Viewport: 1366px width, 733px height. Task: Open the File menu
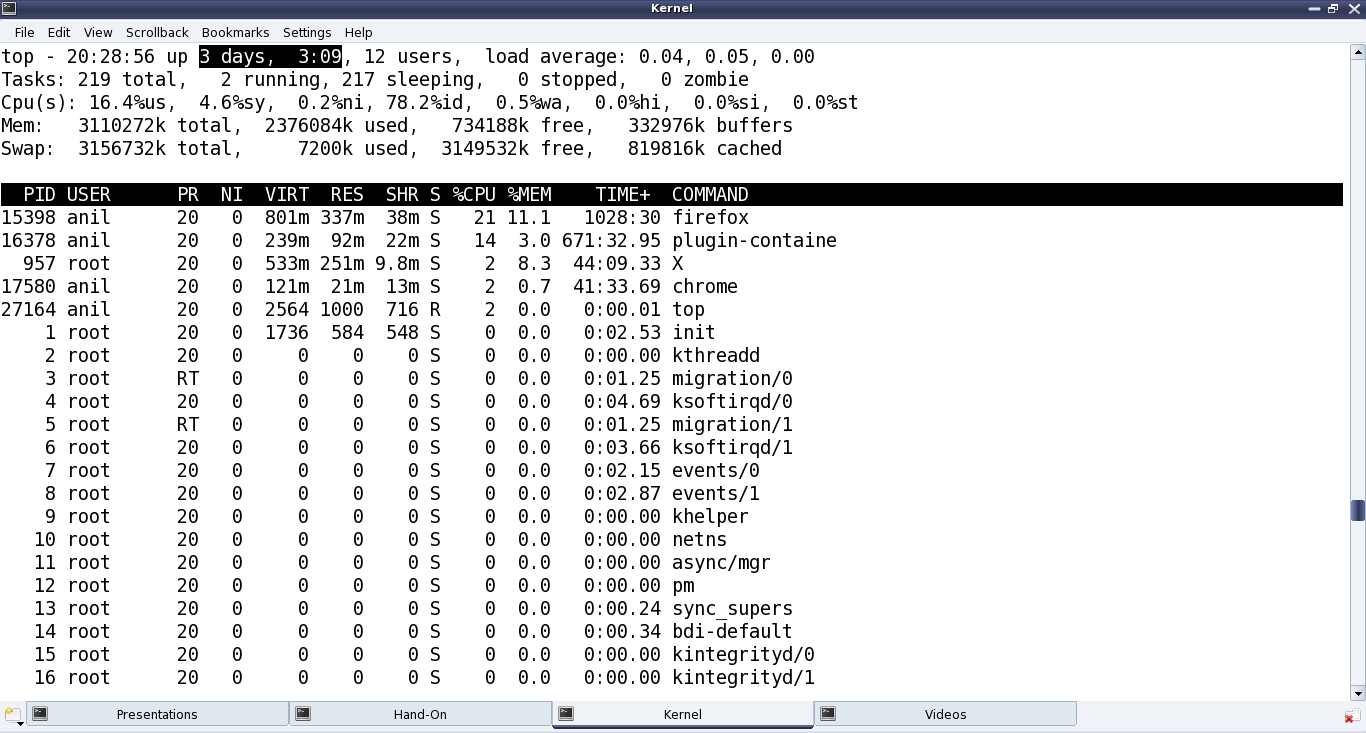(x=24, y=32)
